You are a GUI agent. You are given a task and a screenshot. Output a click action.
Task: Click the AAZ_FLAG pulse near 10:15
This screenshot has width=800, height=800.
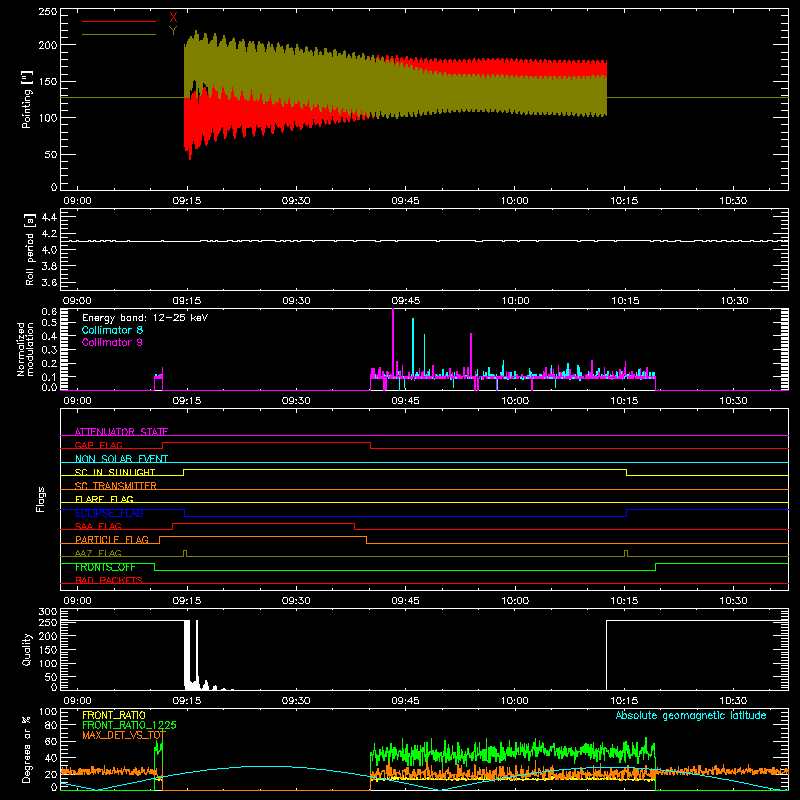[626, 553]
